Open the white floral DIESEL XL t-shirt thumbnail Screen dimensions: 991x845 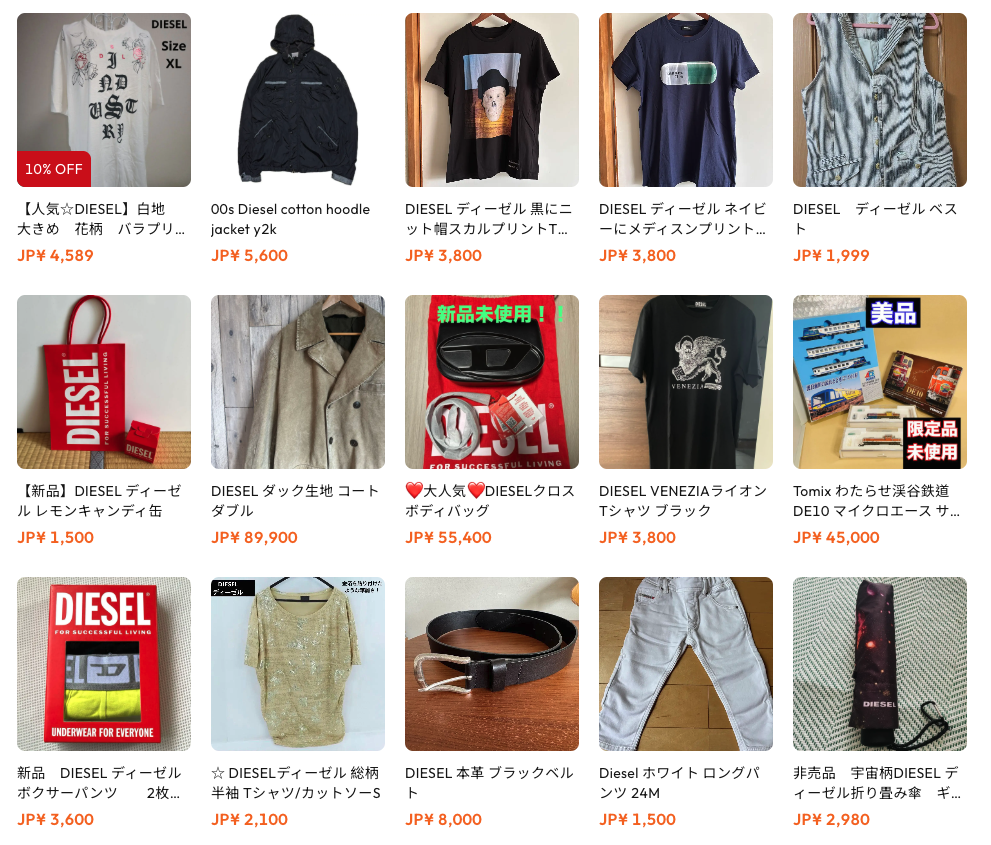(x=104, y=100)
